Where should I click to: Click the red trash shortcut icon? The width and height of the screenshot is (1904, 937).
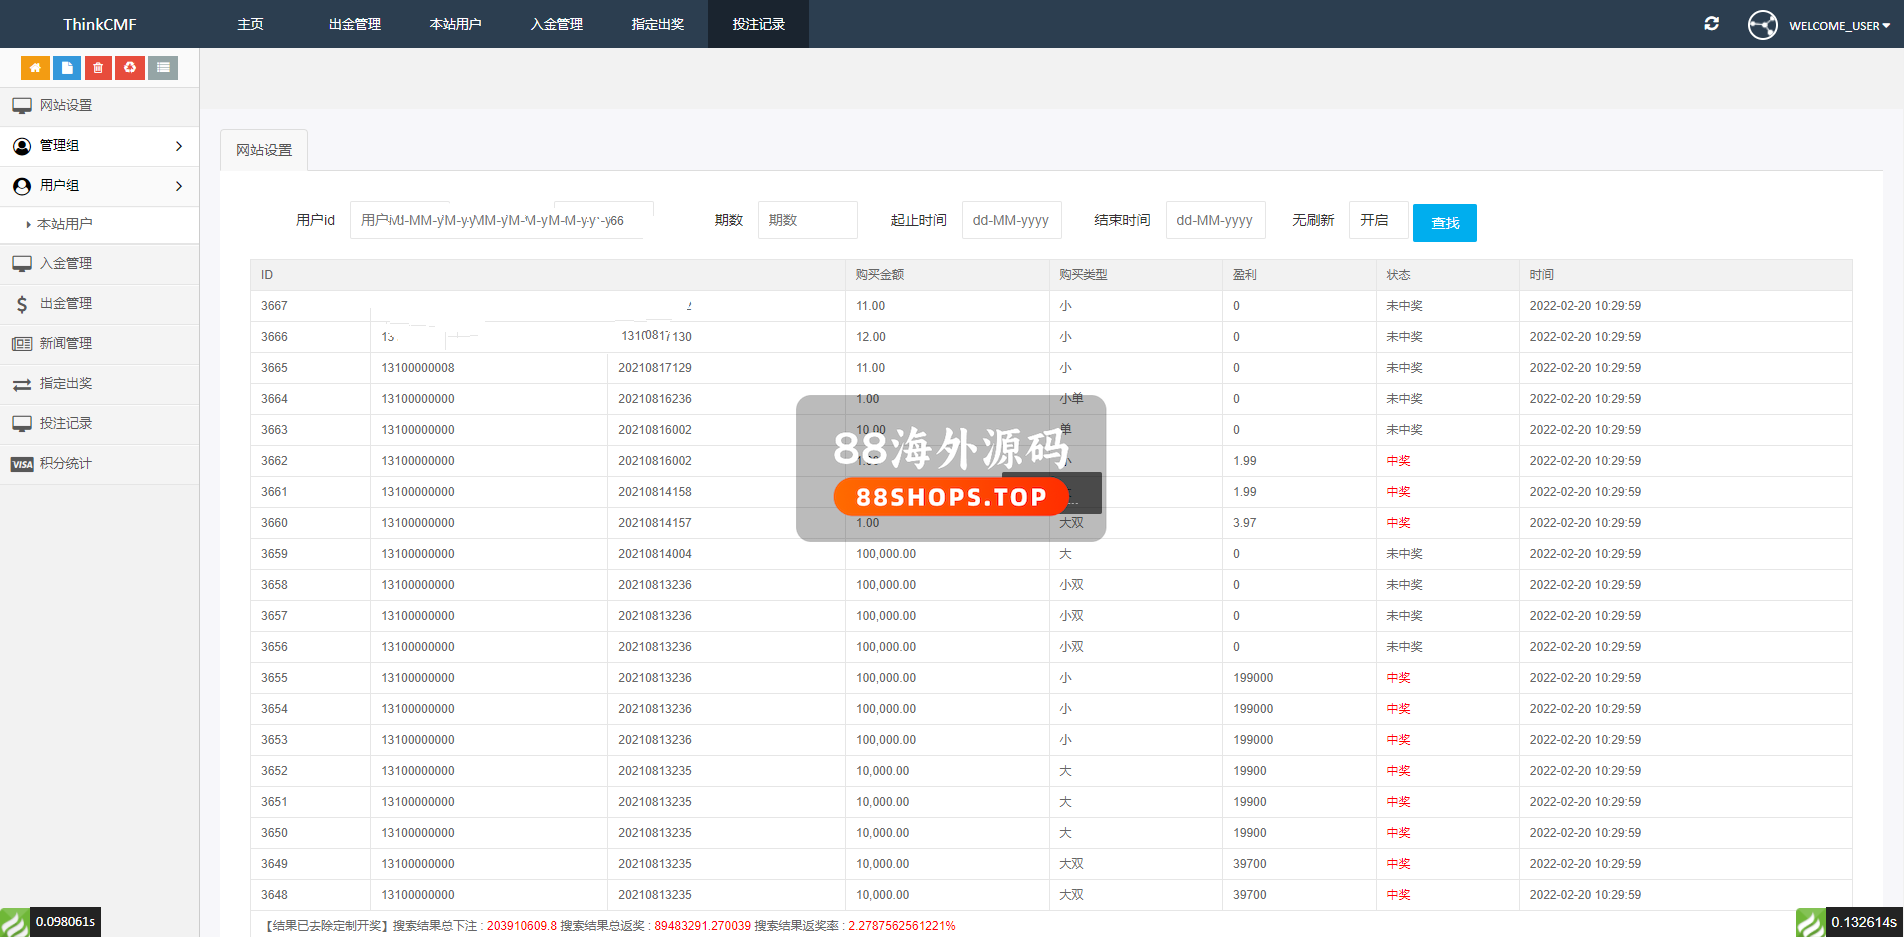[x=98, y=68]
